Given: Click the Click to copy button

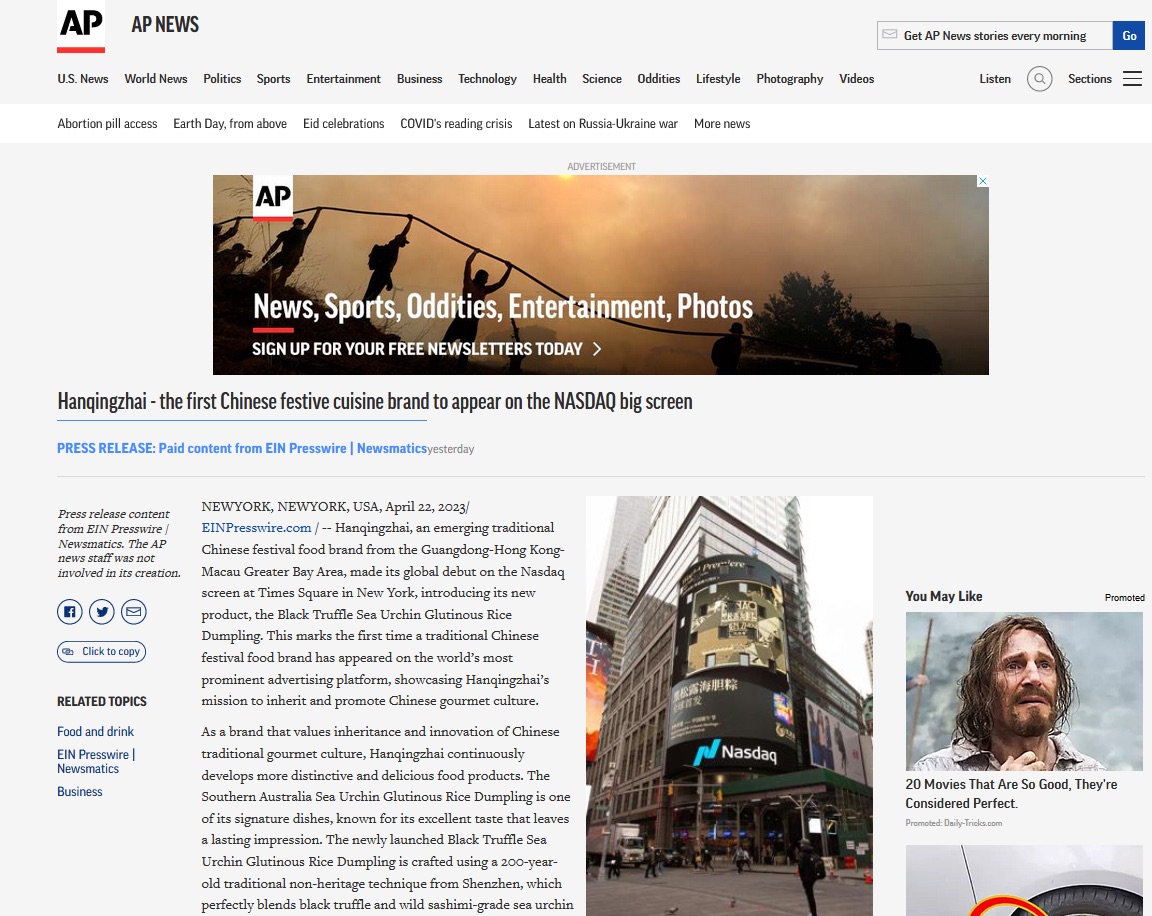Looking at the screenshot, I should coord(101,652).
